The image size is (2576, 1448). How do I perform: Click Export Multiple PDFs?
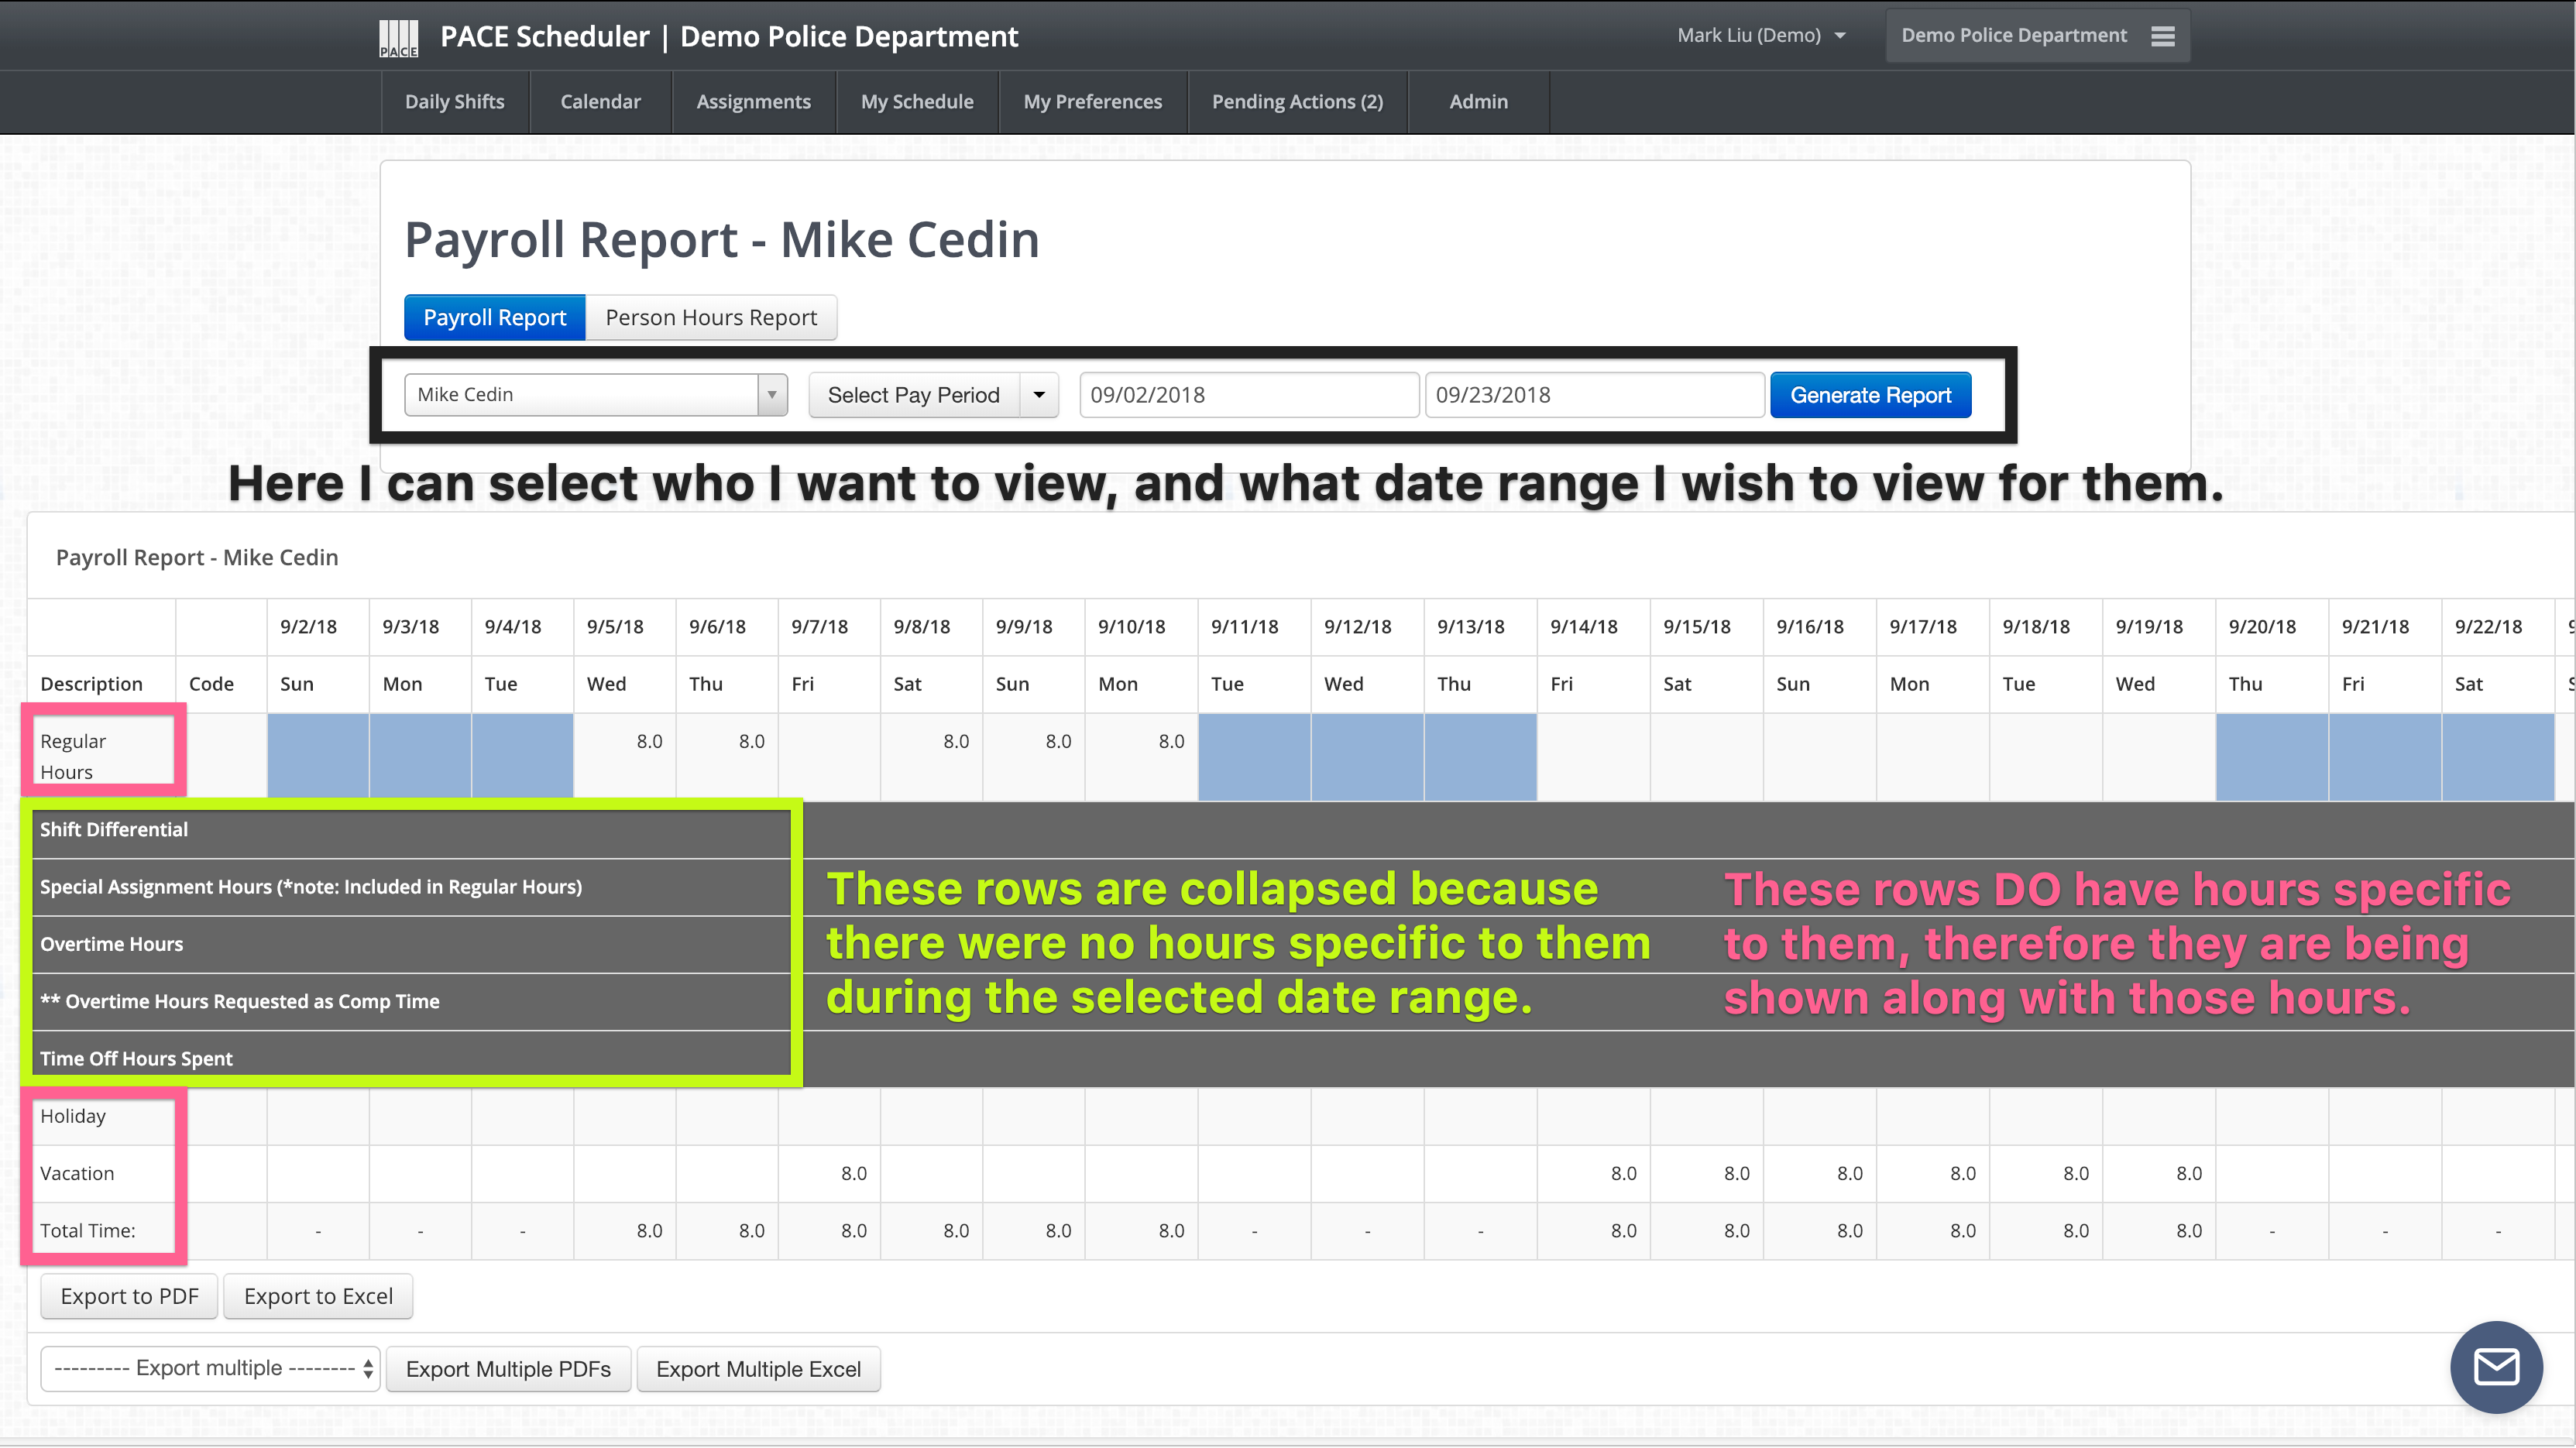508,1369
